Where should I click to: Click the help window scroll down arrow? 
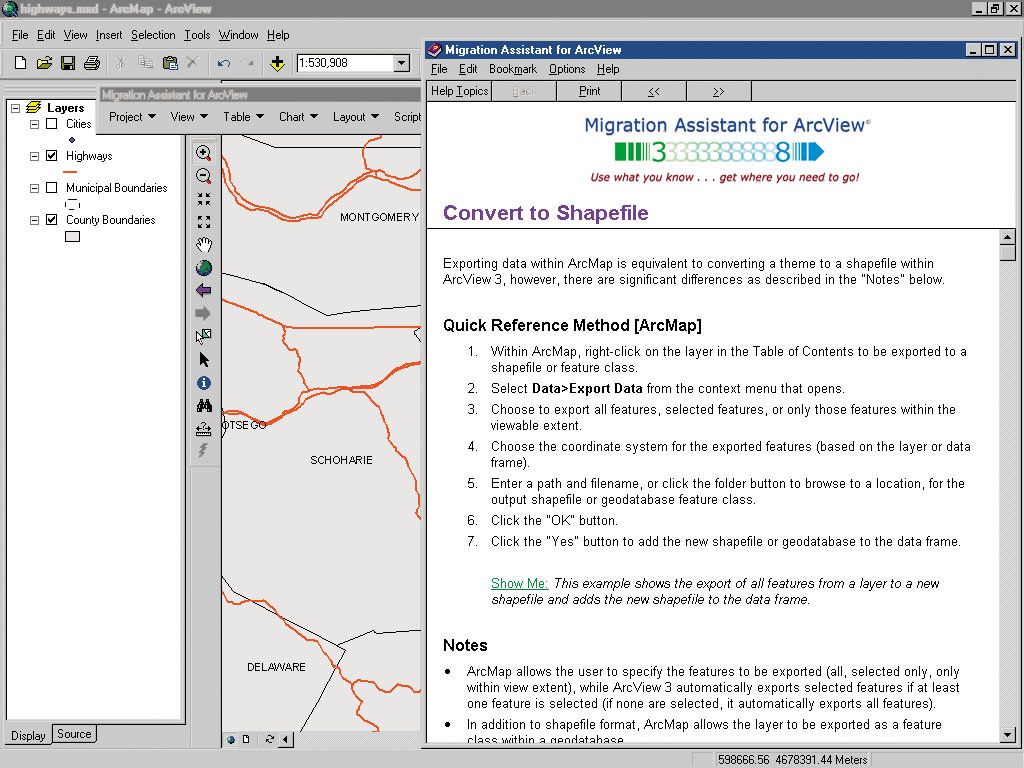1008,735
